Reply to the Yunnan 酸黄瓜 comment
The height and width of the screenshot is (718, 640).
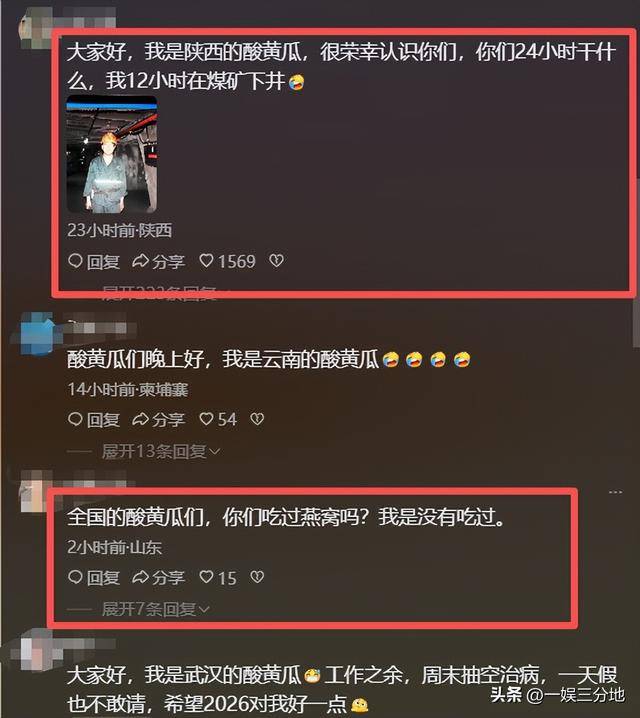[x=94, y=419]
